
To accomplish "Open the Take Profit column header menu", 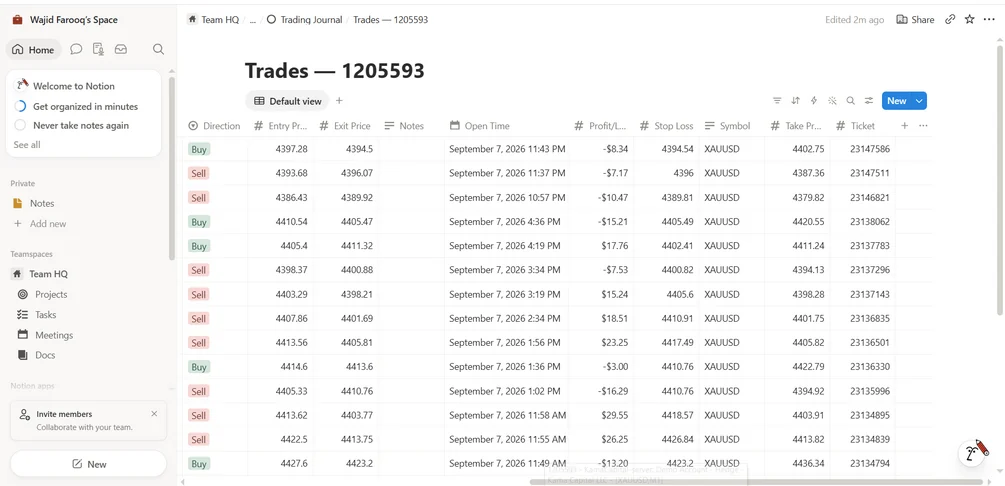I will click(x=797, y=126).
